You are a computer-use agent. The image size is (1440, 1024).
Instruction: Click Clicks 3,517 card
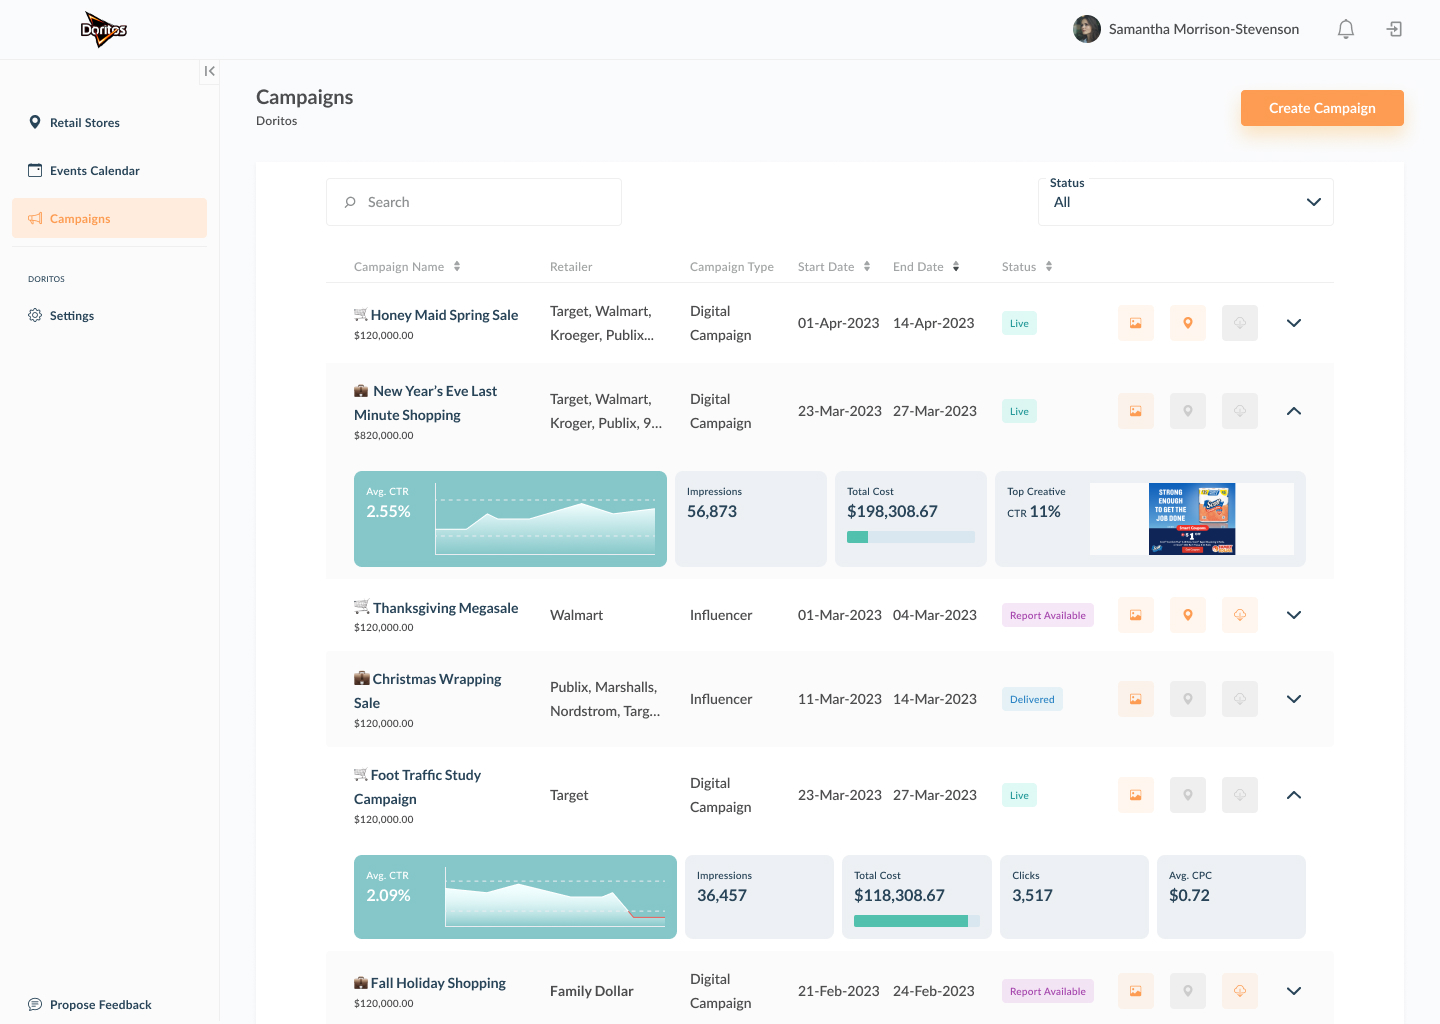[x=1074, y=897]
